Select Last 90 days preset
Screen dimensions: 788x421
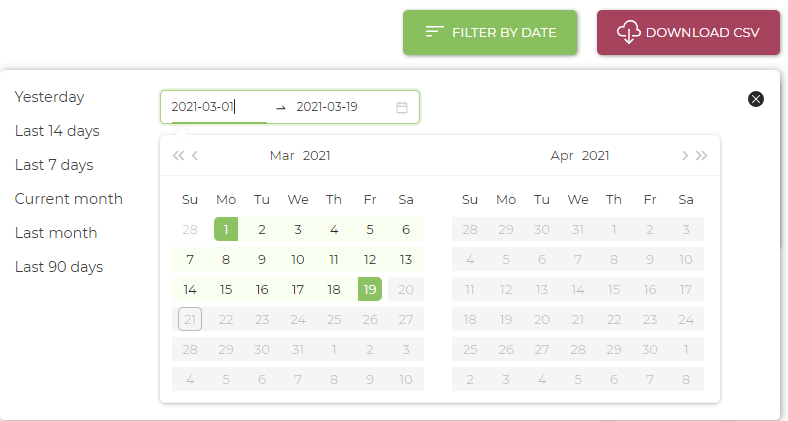[x=59, y=267]
